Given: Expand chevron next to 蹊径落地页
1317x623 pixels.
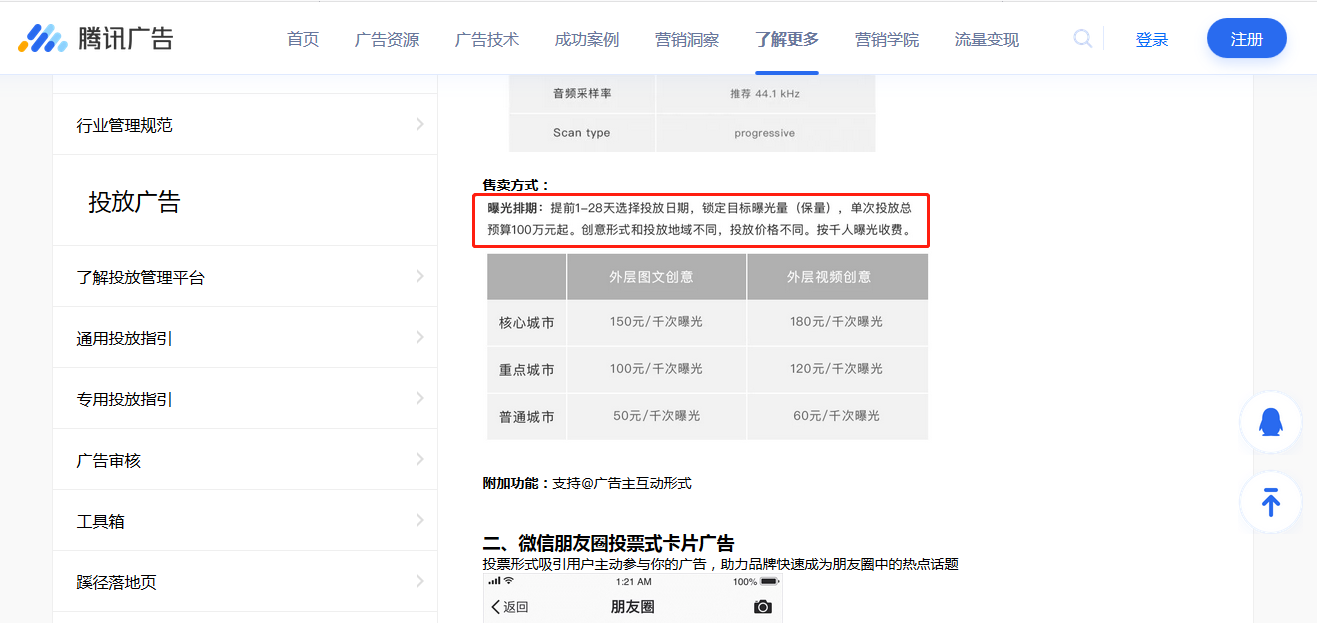Looking at the screenshot, I should coord(420,581).
